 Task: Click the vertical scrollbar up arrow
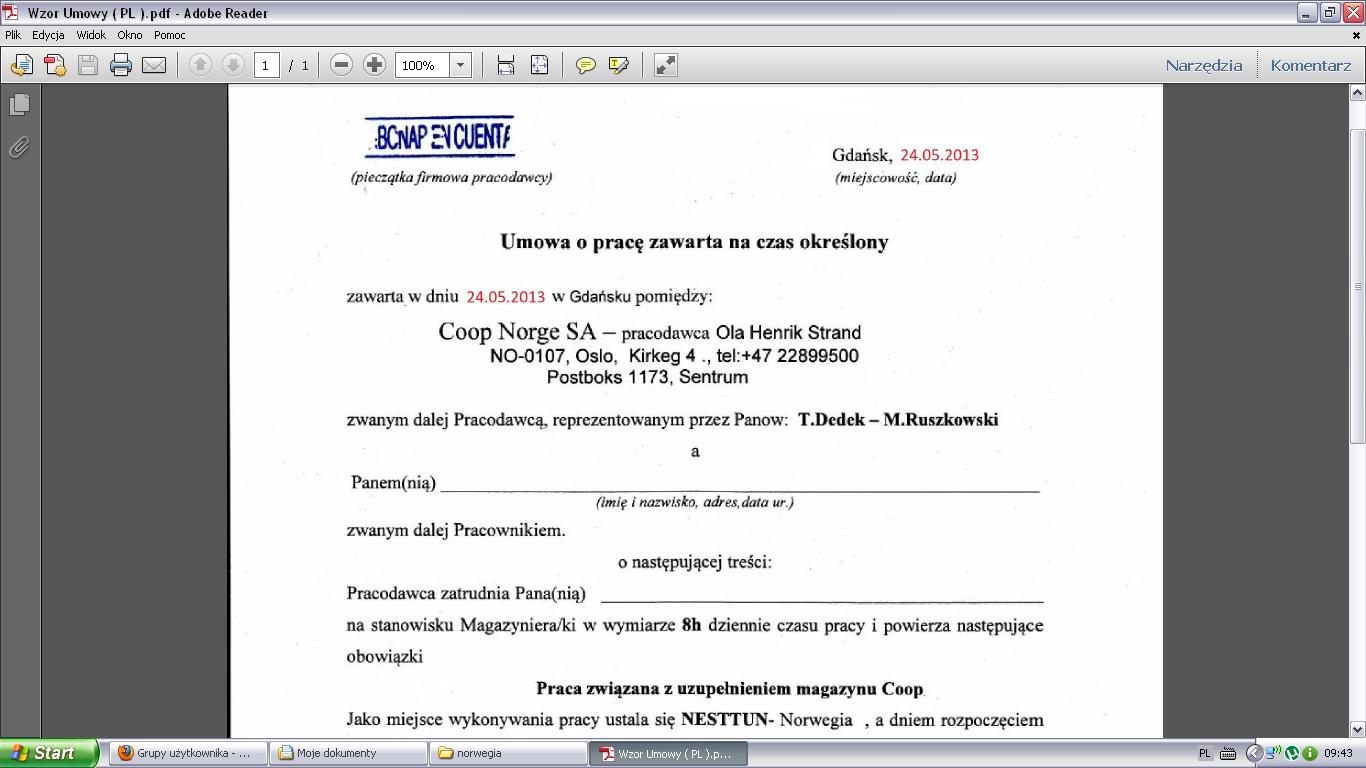[x=1357, y=93]
